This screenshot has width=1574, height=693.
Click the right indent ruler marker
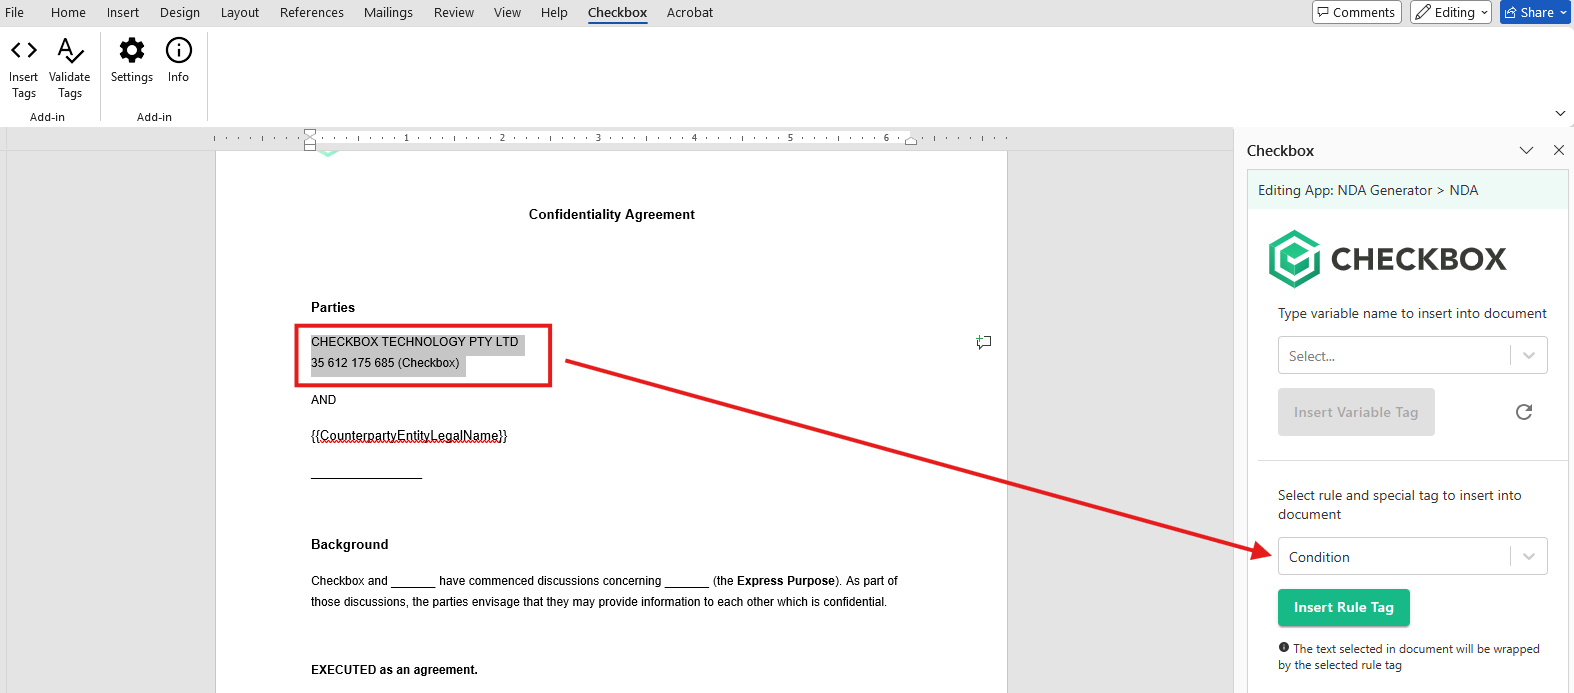(911, 141)
